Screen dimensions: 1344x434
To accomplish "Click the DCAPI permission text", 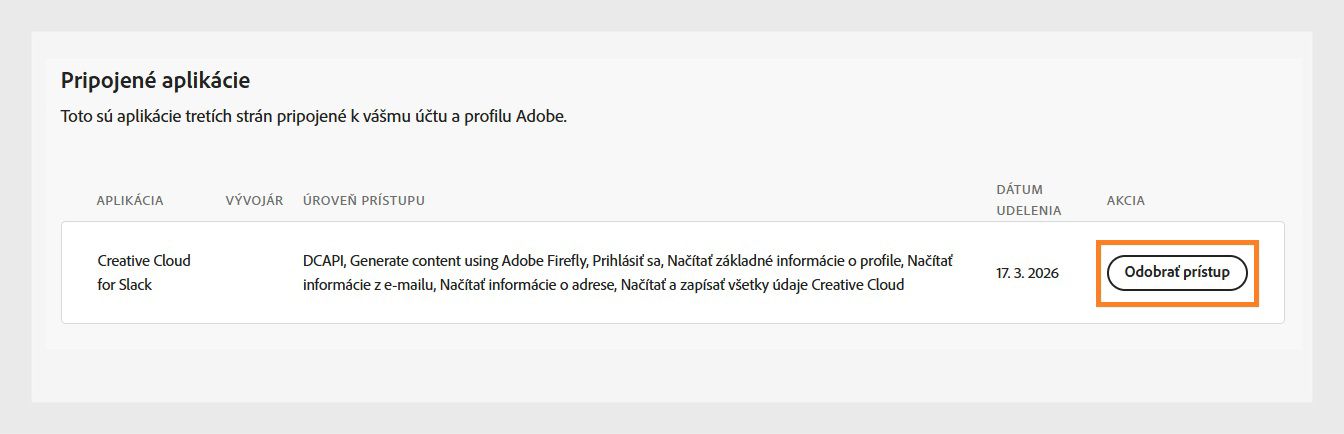I will click(x=323, y=261).
